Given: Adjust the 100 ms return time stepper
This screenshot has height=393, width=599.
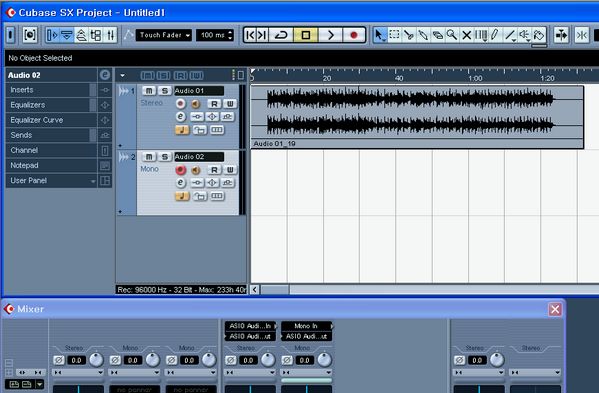Looking at the screenshot, I should tap(230, 35).
